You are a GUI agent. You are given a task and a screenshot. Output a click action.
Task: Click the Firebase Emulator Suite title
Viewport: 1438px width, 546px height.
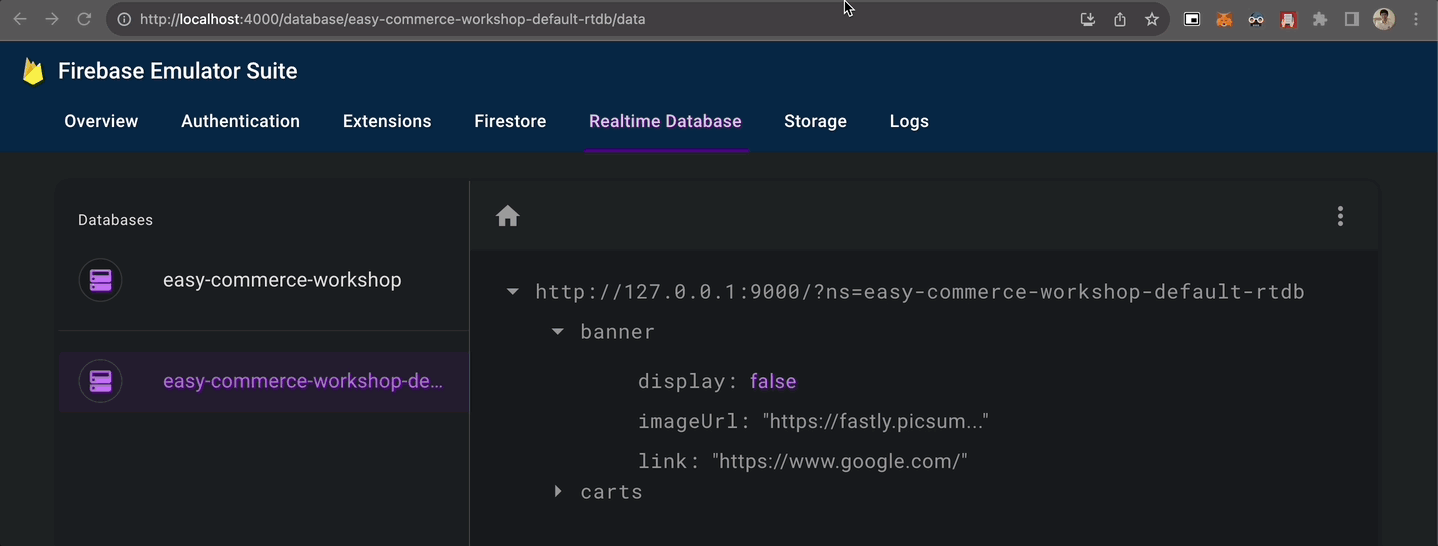[177, 71]
